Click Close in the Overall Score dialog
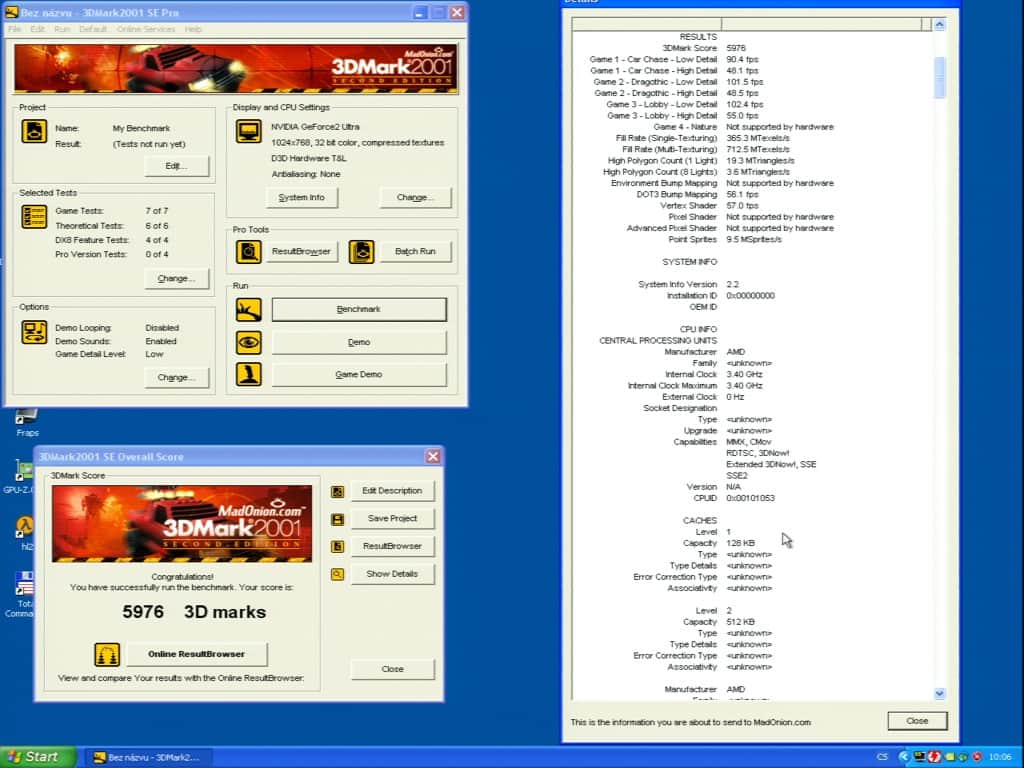Image resolution: width=1024 pixels, height=768 pixels. 392,669
